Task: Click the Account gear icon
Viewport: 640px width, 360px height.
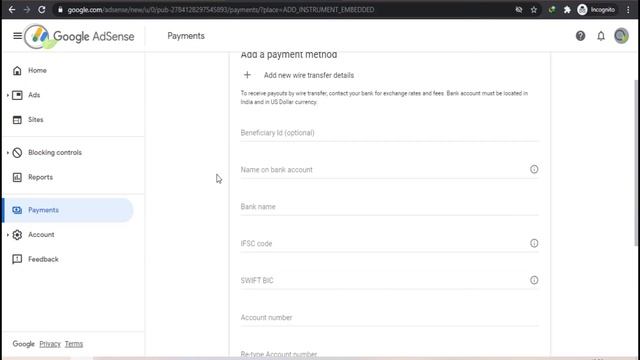Action: [17, 235]
